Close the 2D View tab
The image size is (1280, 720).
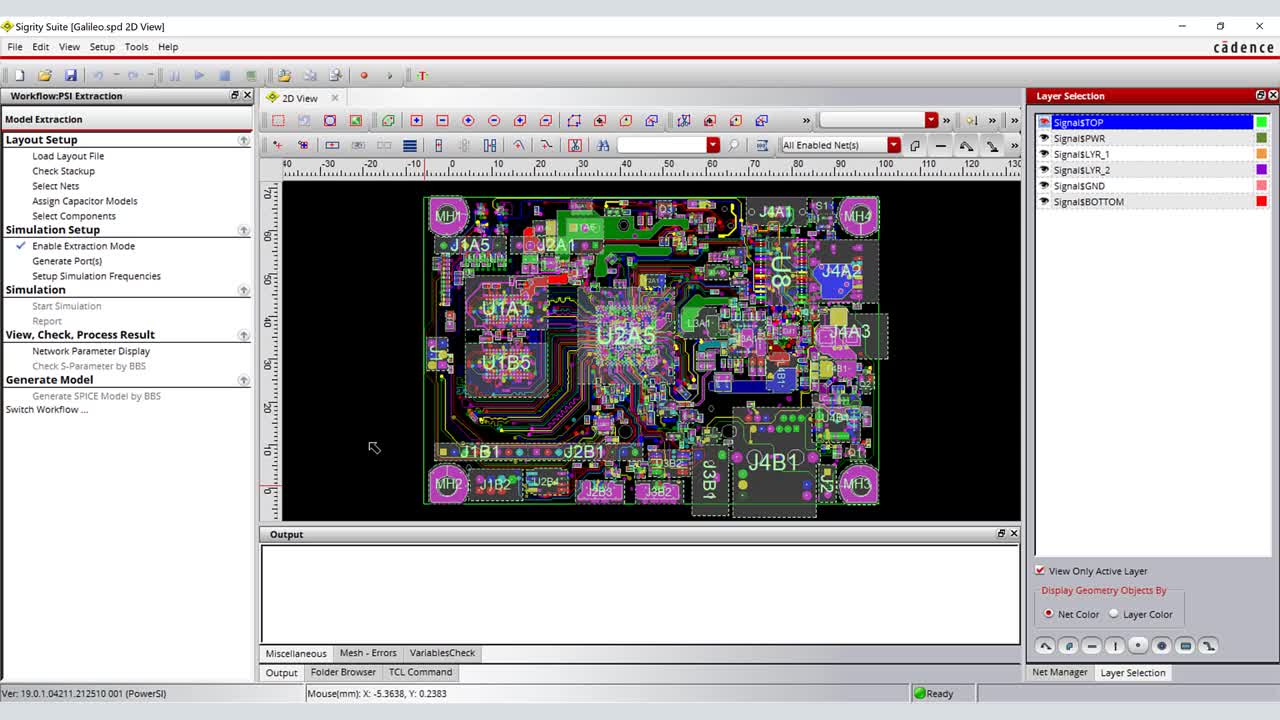click(x=335, y=98)
